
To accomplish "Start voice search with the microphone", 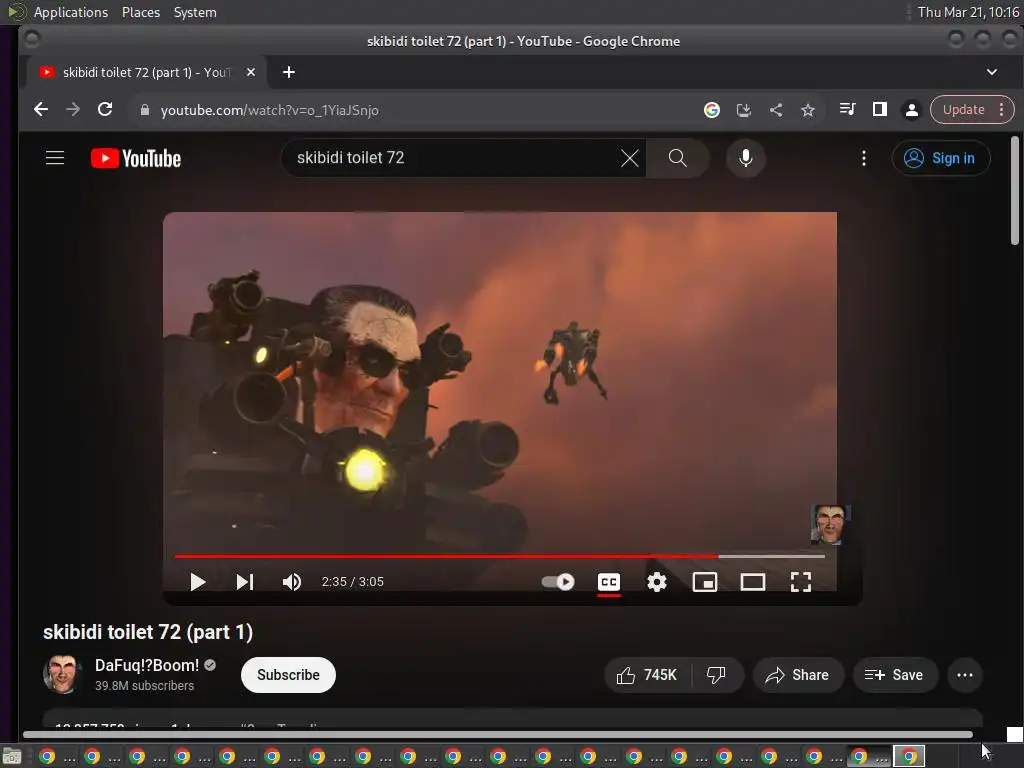I will (746, 158).
